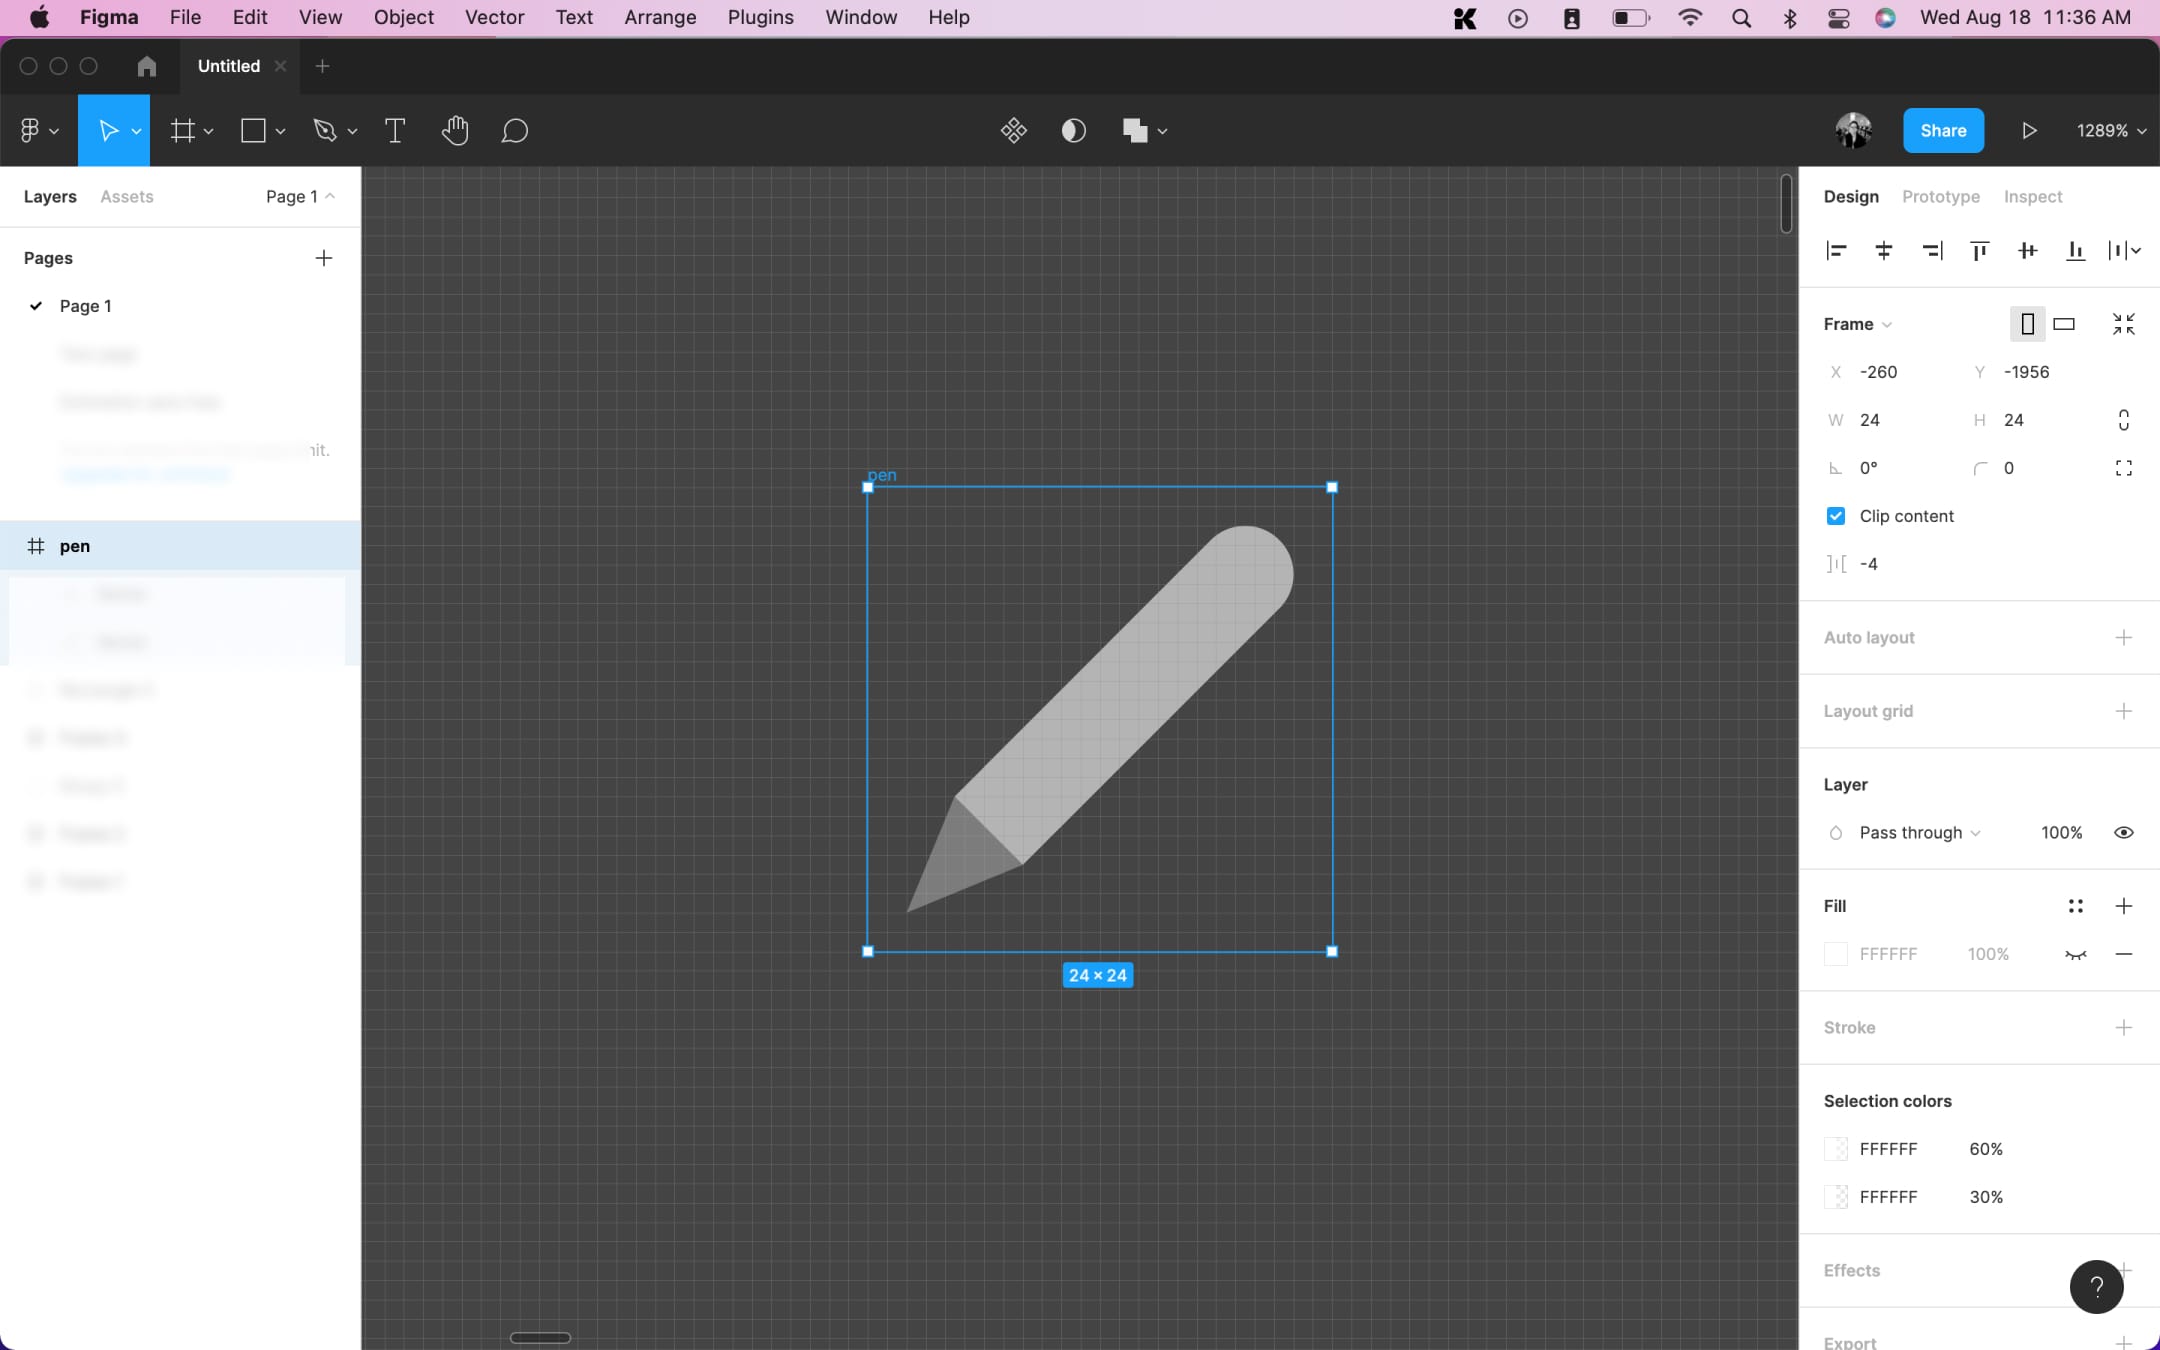The width and height of the screenshot is (2160, 1350).
Task: Open Frame tools dropdown arrow
Action: (x=208, y=131)
